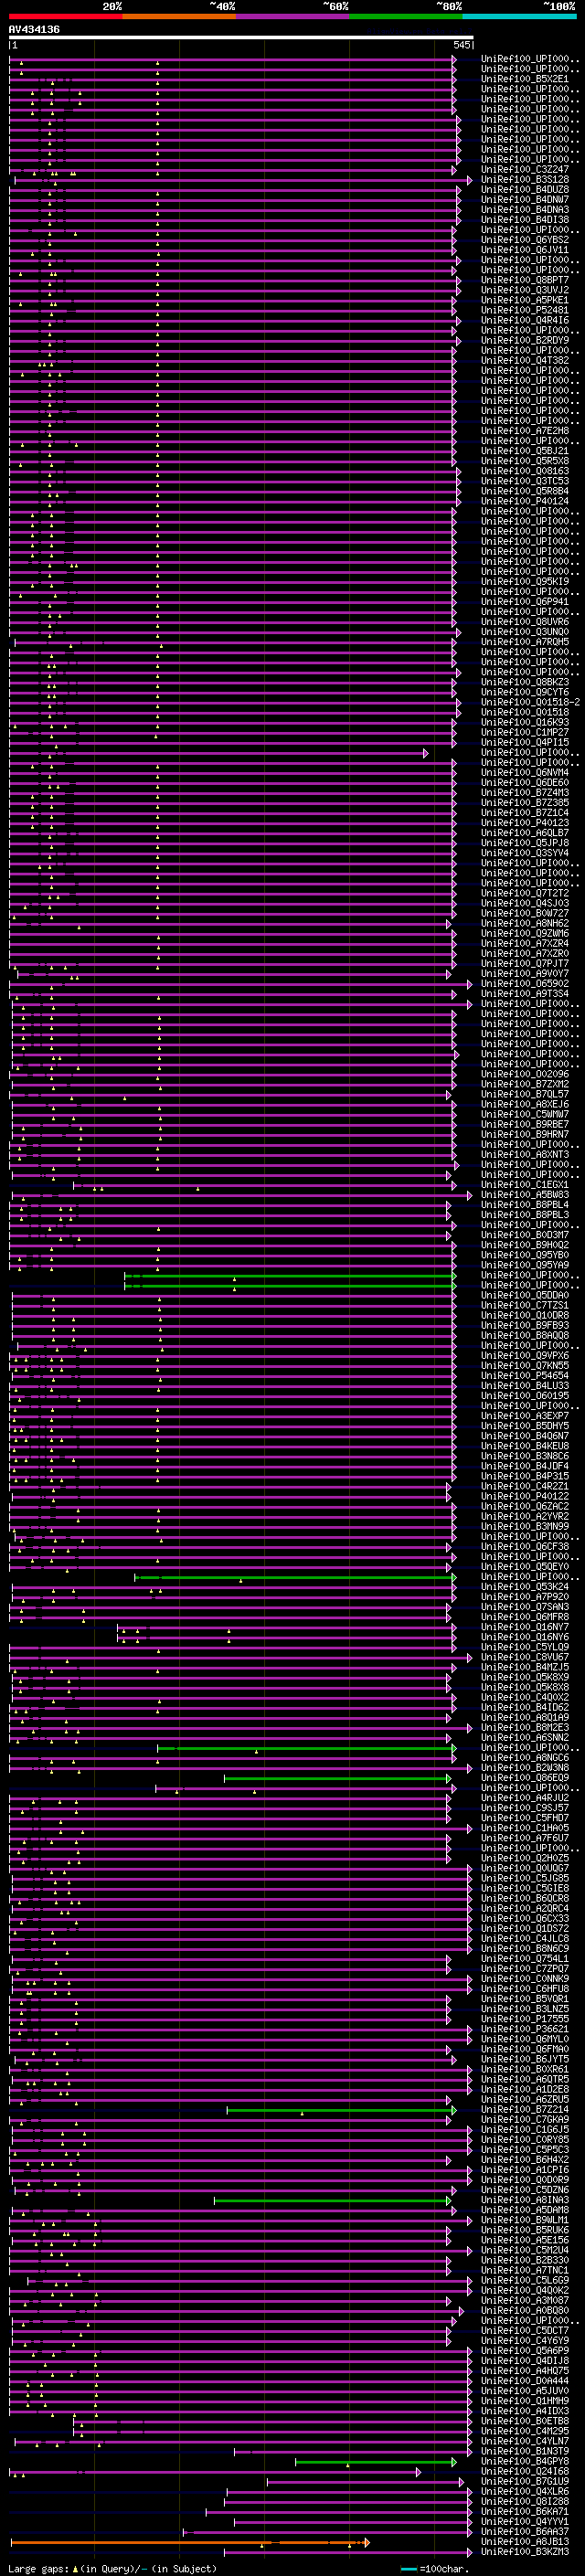This screenshot has height=2576, width=585.
Task: Select hit label UniRef100_B3S128
Action: [x=524, y=180]
